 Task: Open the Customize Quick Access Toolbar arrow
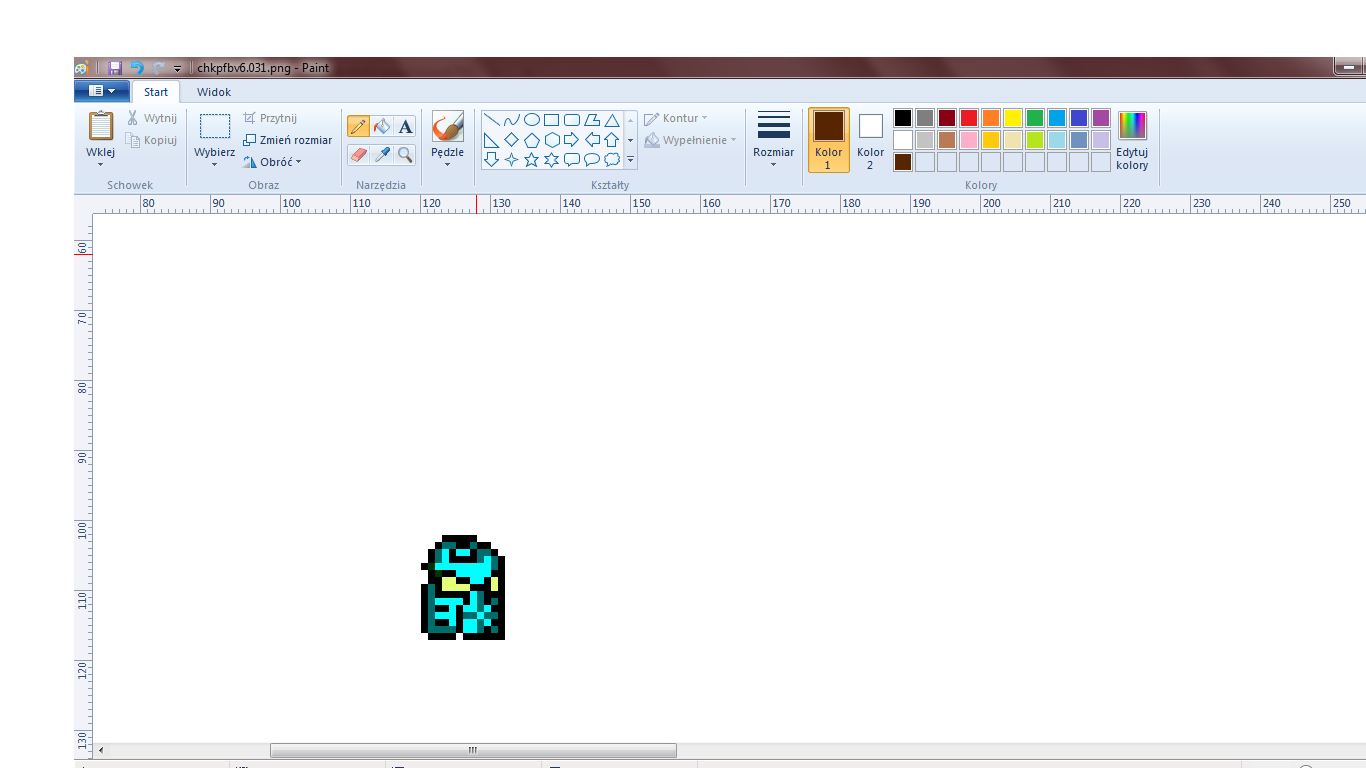177,68
